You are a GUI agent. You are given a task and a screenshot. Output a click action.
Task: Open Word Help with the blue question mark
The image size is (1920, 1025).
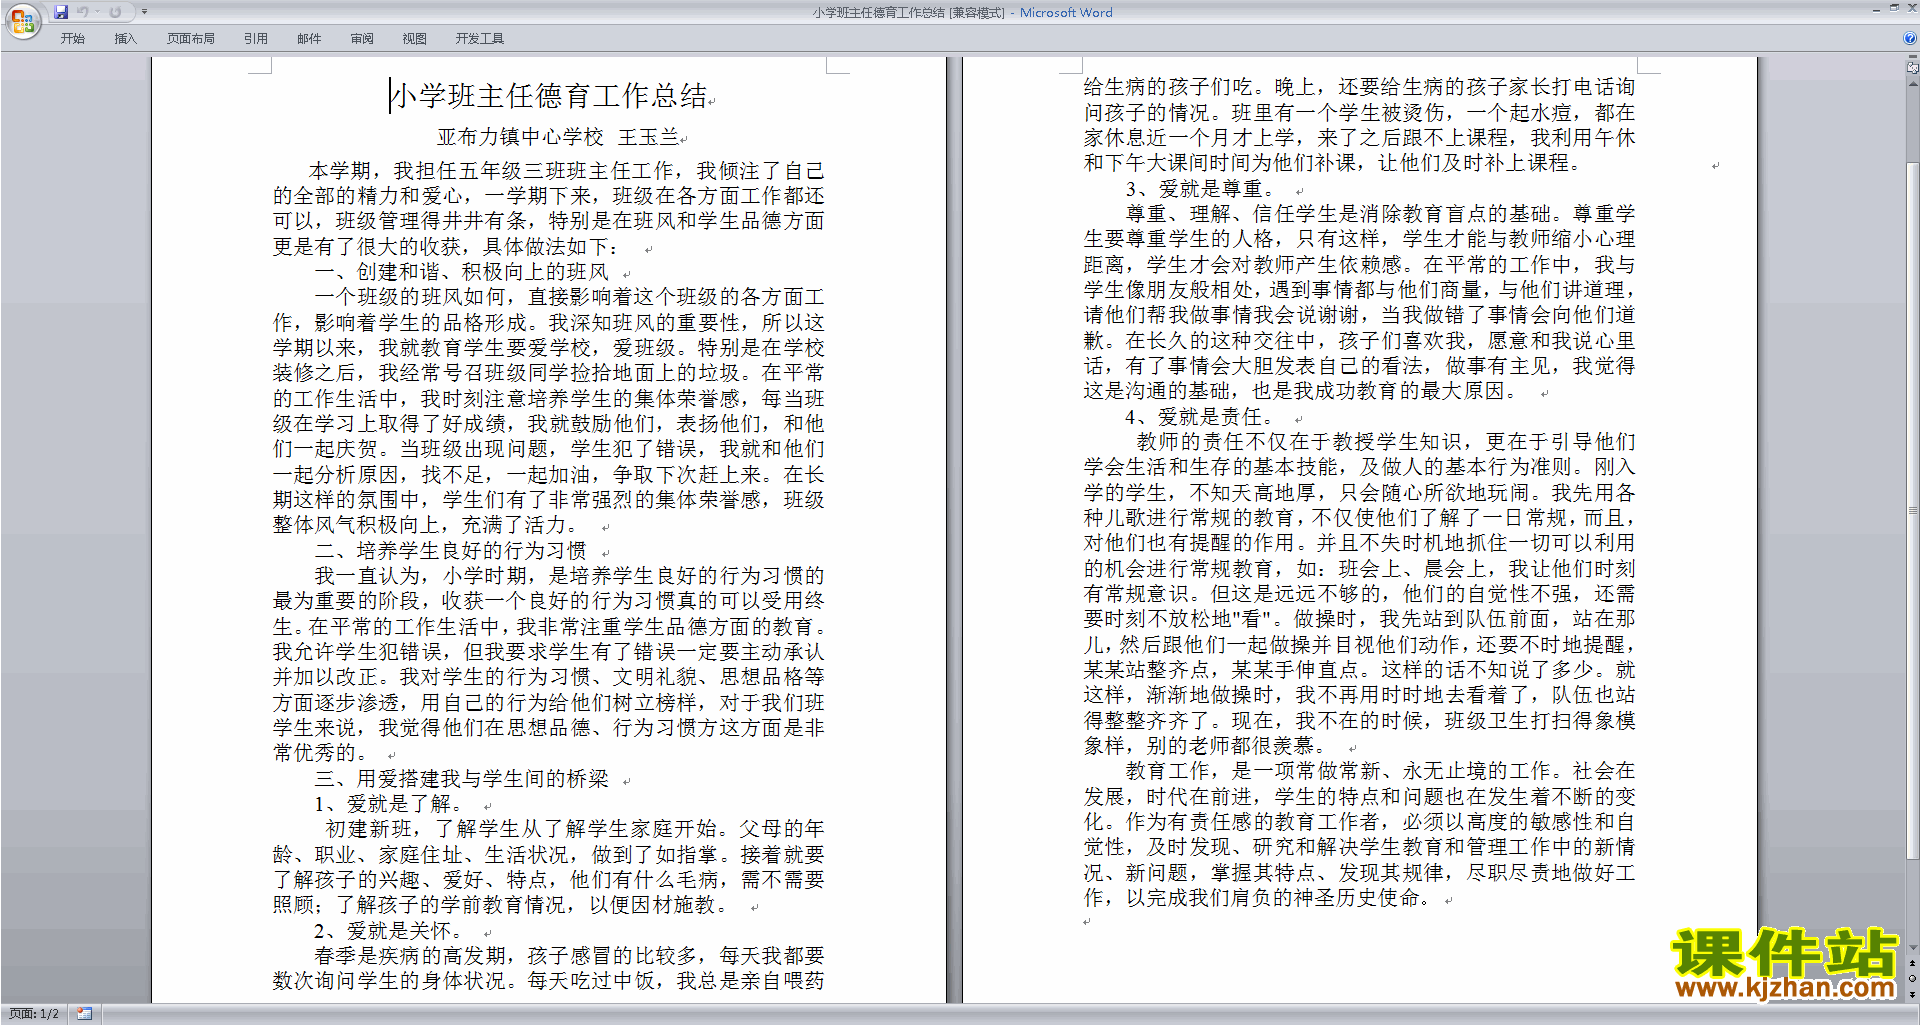(x=1910, y=38)
